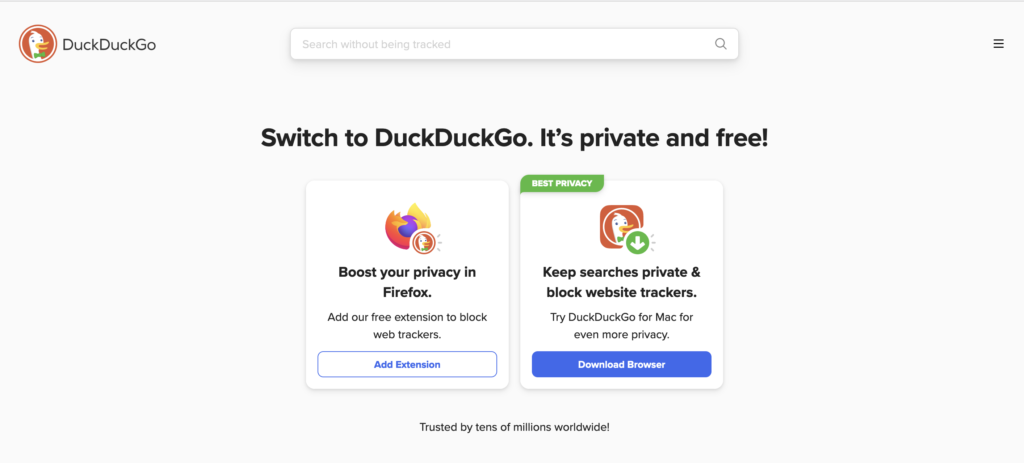Click the Trusted by tens of millions text
This screenshot has height=463, width=1024.
[x=515, y=428]
